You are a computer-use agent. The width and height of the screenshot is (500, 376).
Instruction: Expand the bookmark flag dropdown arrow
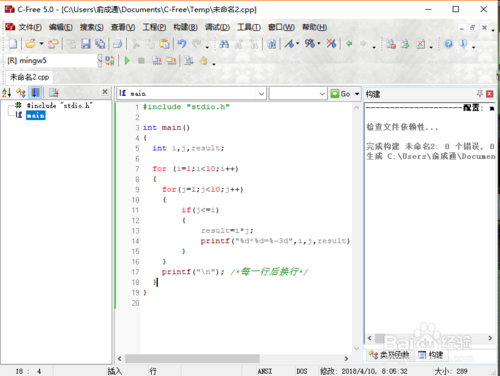click(x=298, y=44)
